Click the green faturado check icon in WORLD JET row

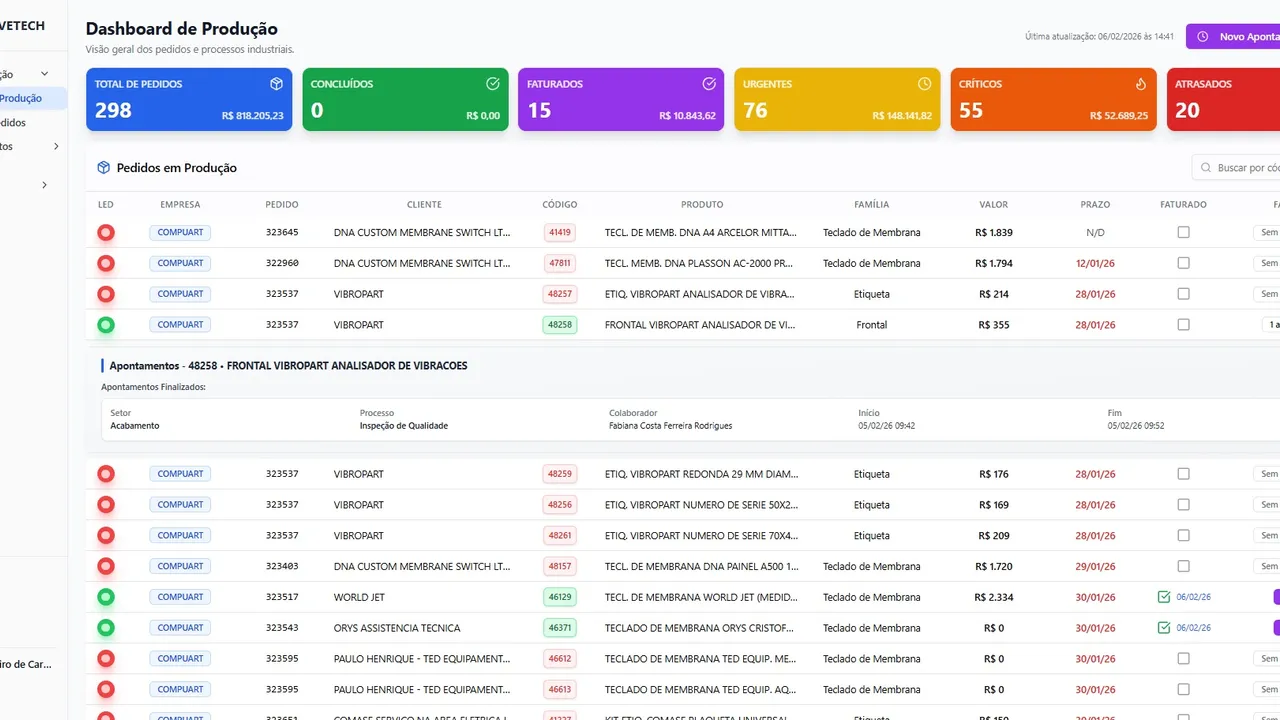[x=1164, y=597]
